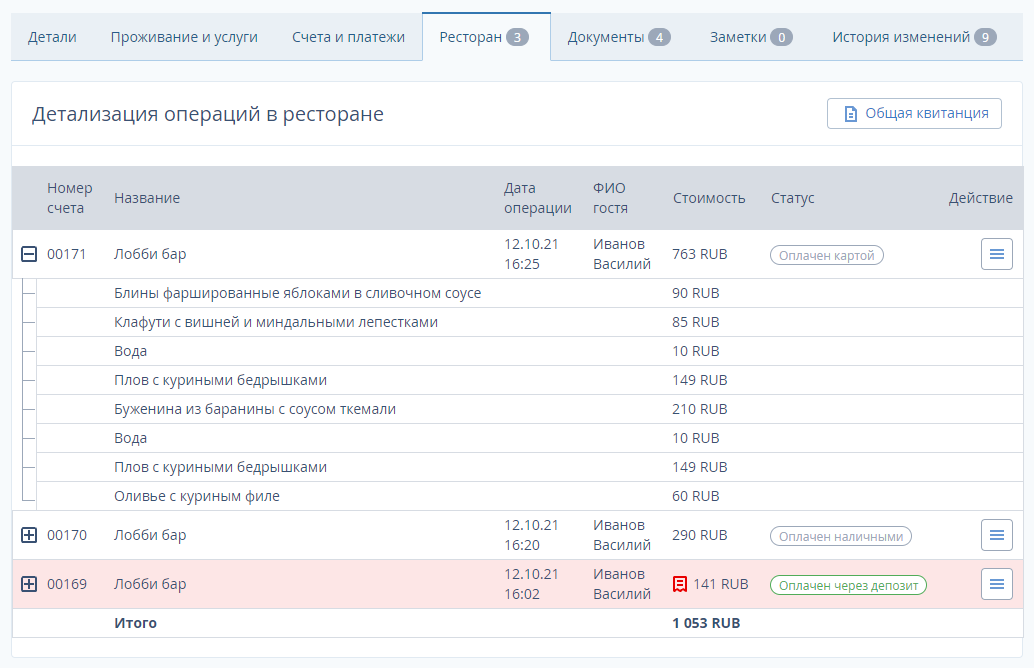Open Проживание и услуги tab
The image size is (1034, 668).
tap(184, 37)
